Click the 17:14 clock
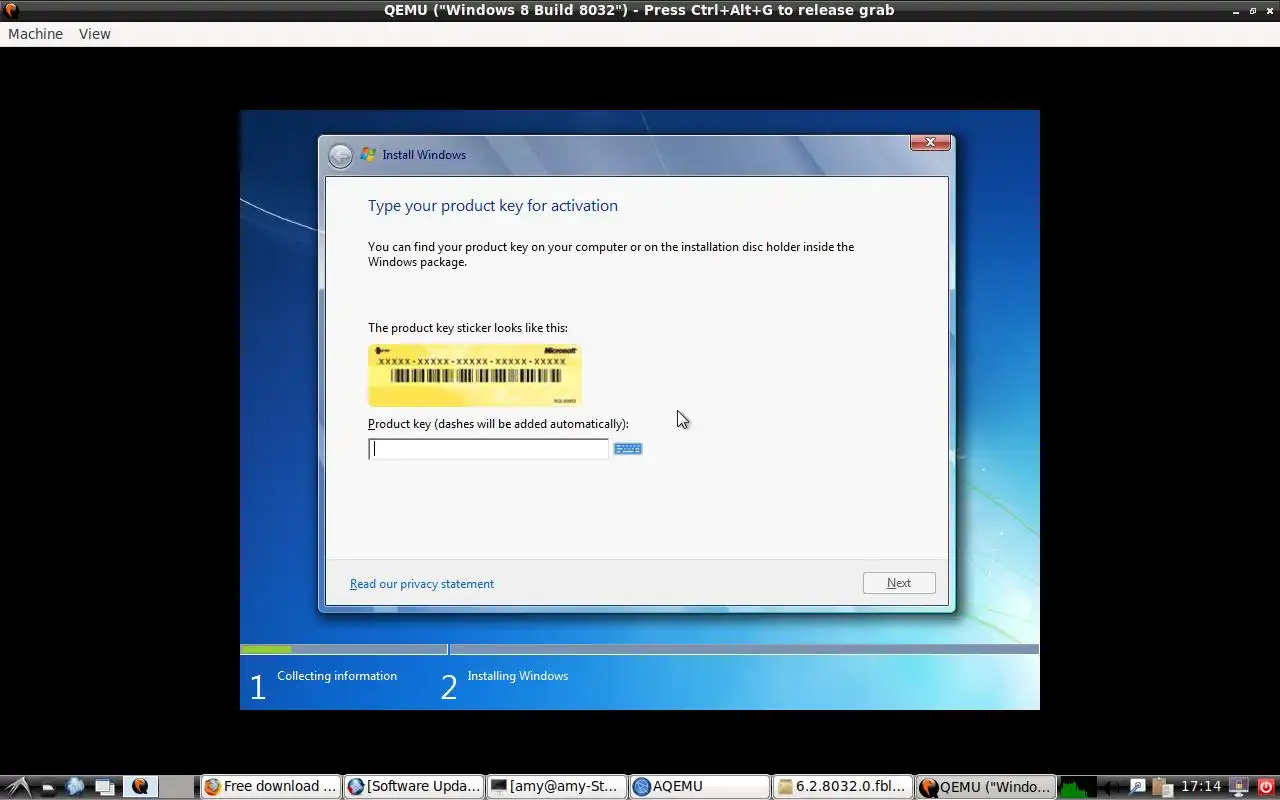 click(1201, 786)
